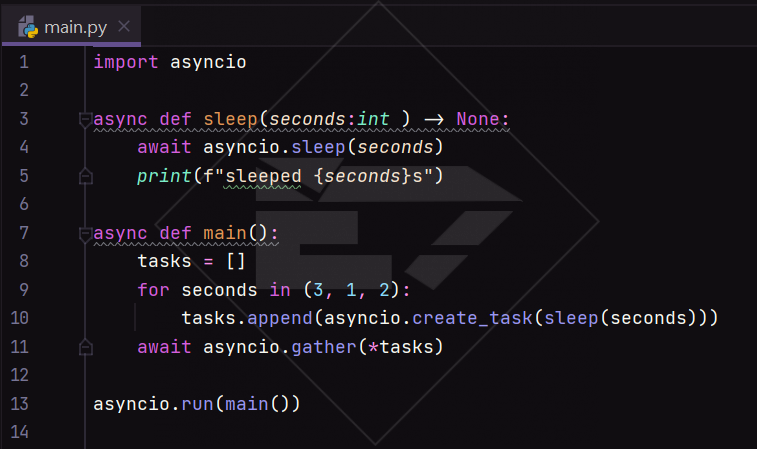Click the 'int' type annotation
Image resolution: width=757 pixels, height=449 pixels.
(373, 119)
